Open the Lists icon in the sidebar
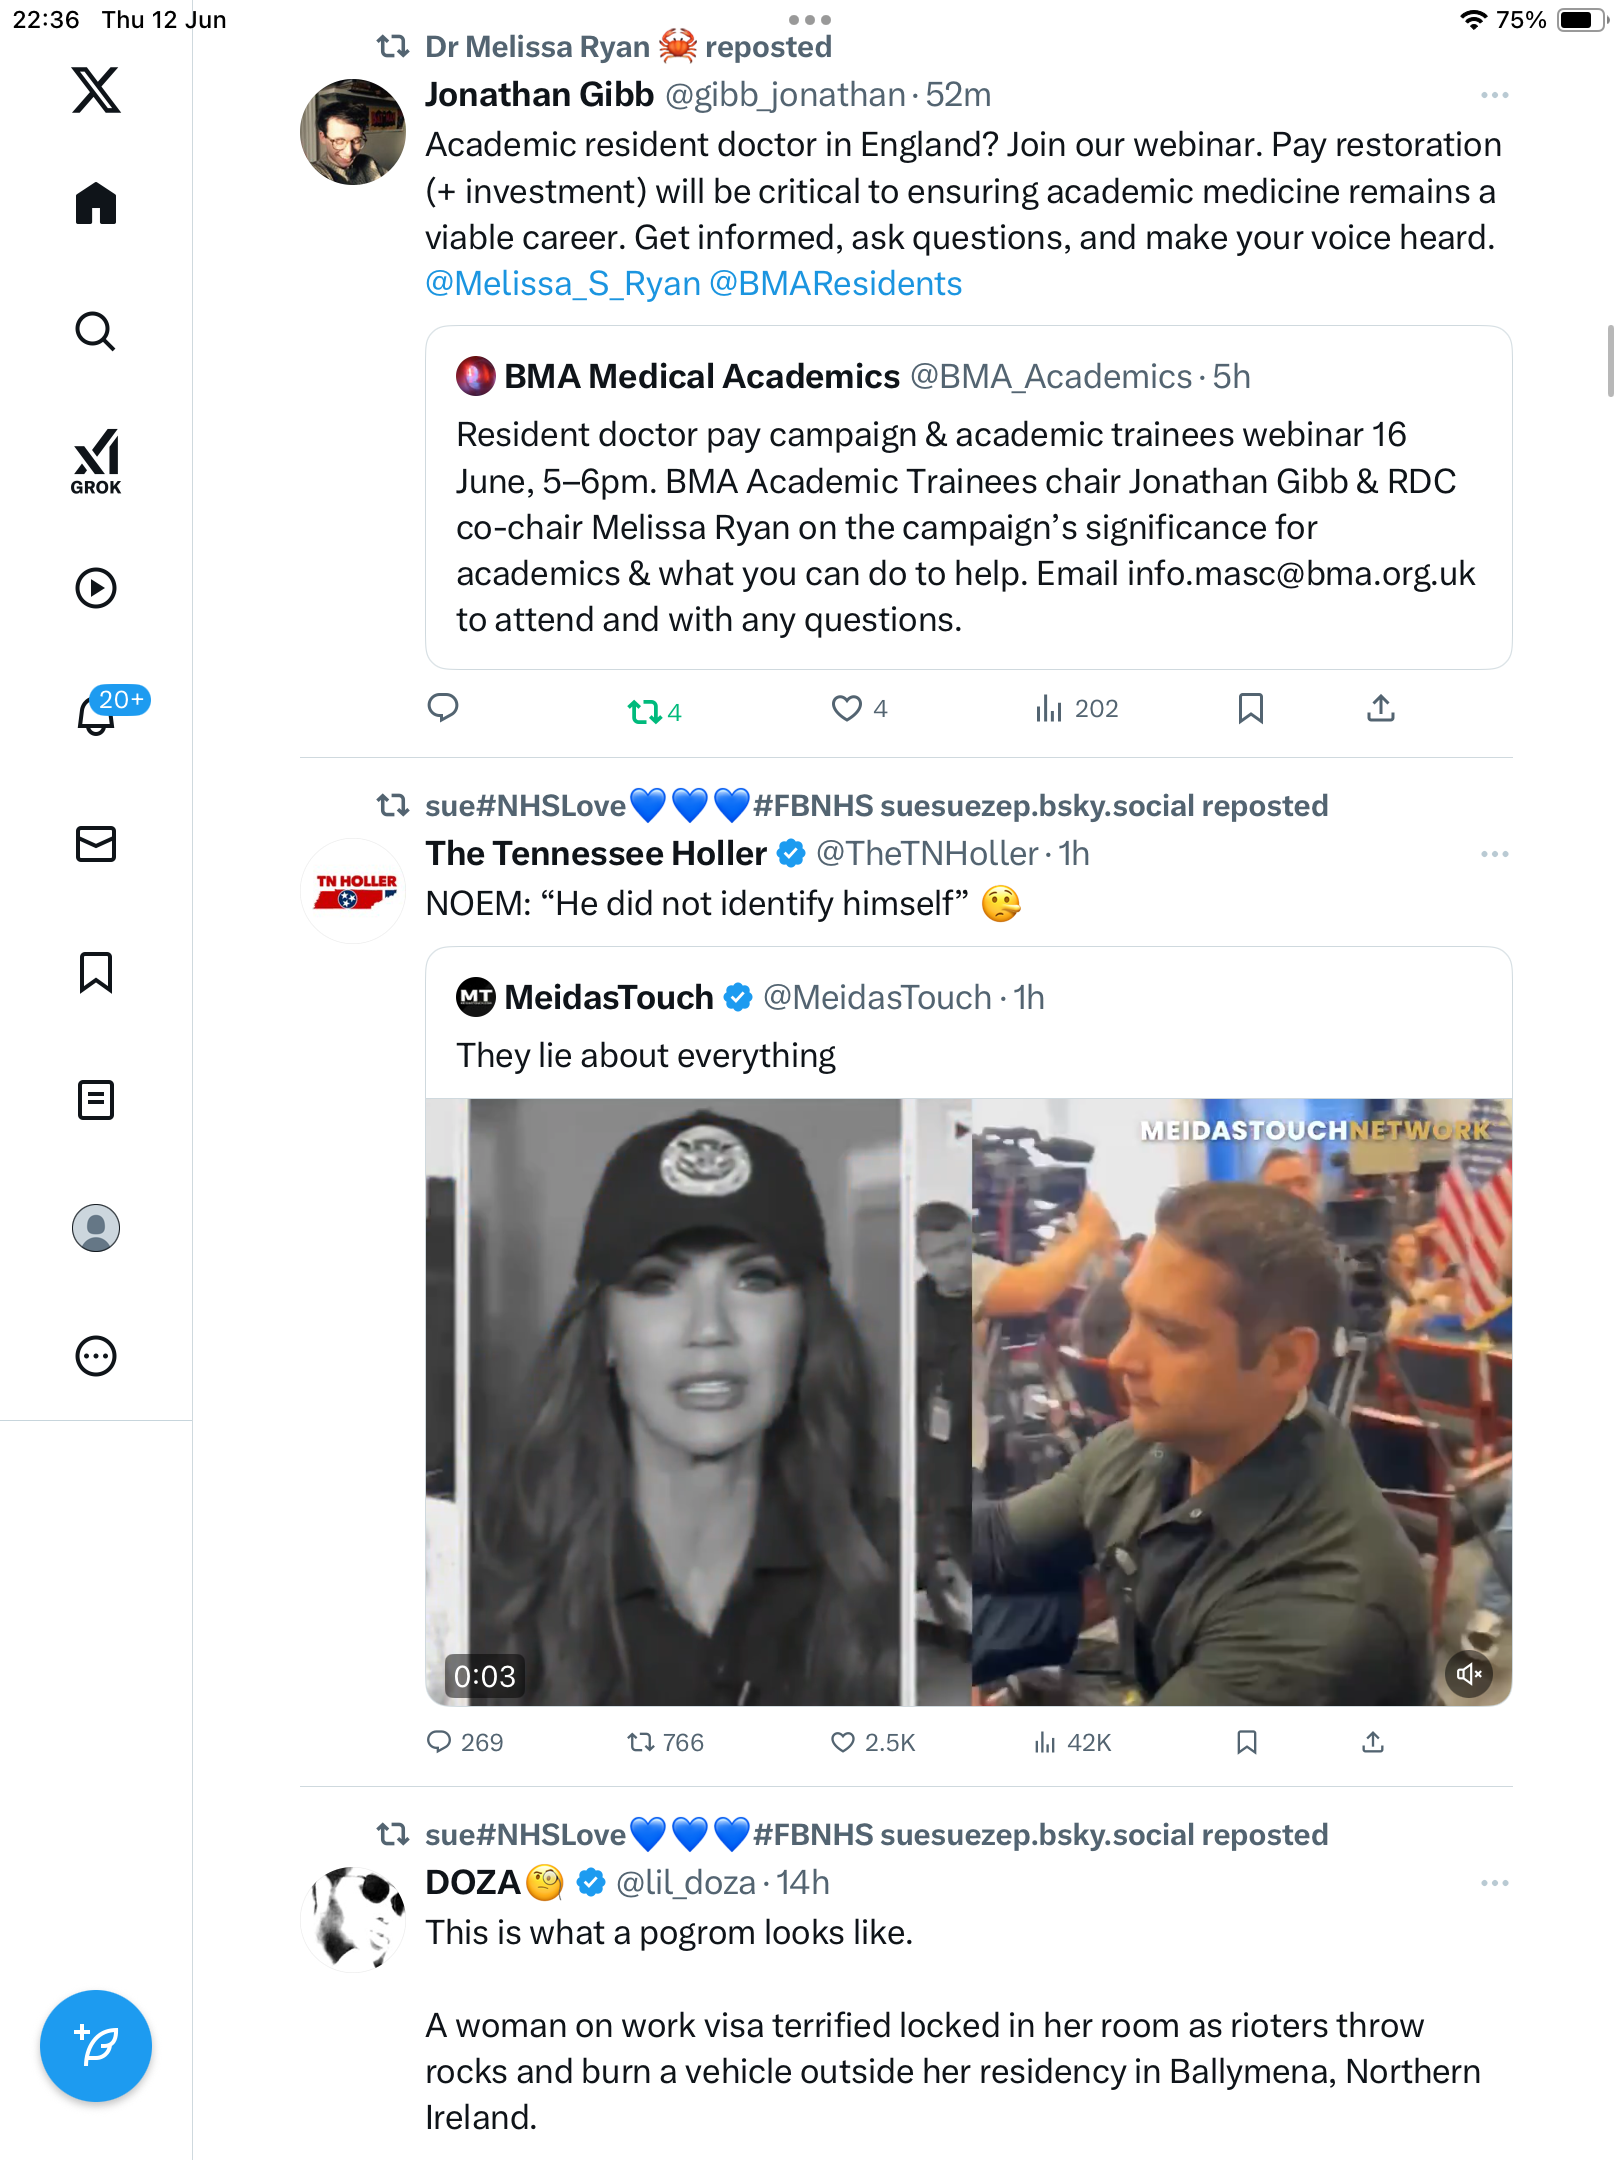Image resolution: width=1620 pixels, height=2160 pixels. 96,1100
